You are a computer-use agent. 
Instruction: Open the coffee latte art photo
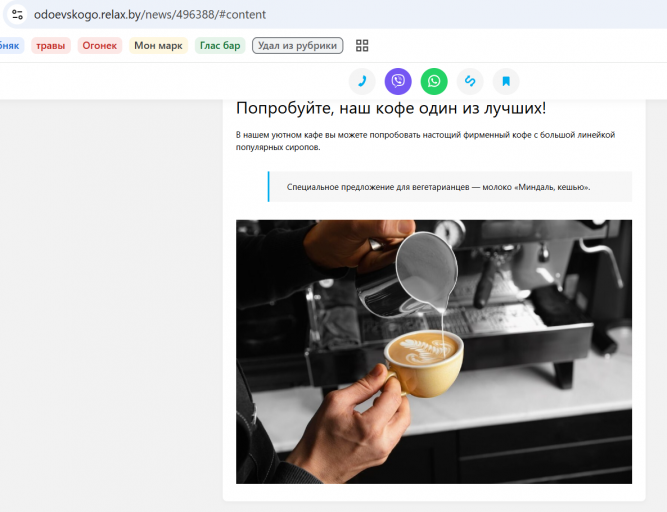coord(434,352)
